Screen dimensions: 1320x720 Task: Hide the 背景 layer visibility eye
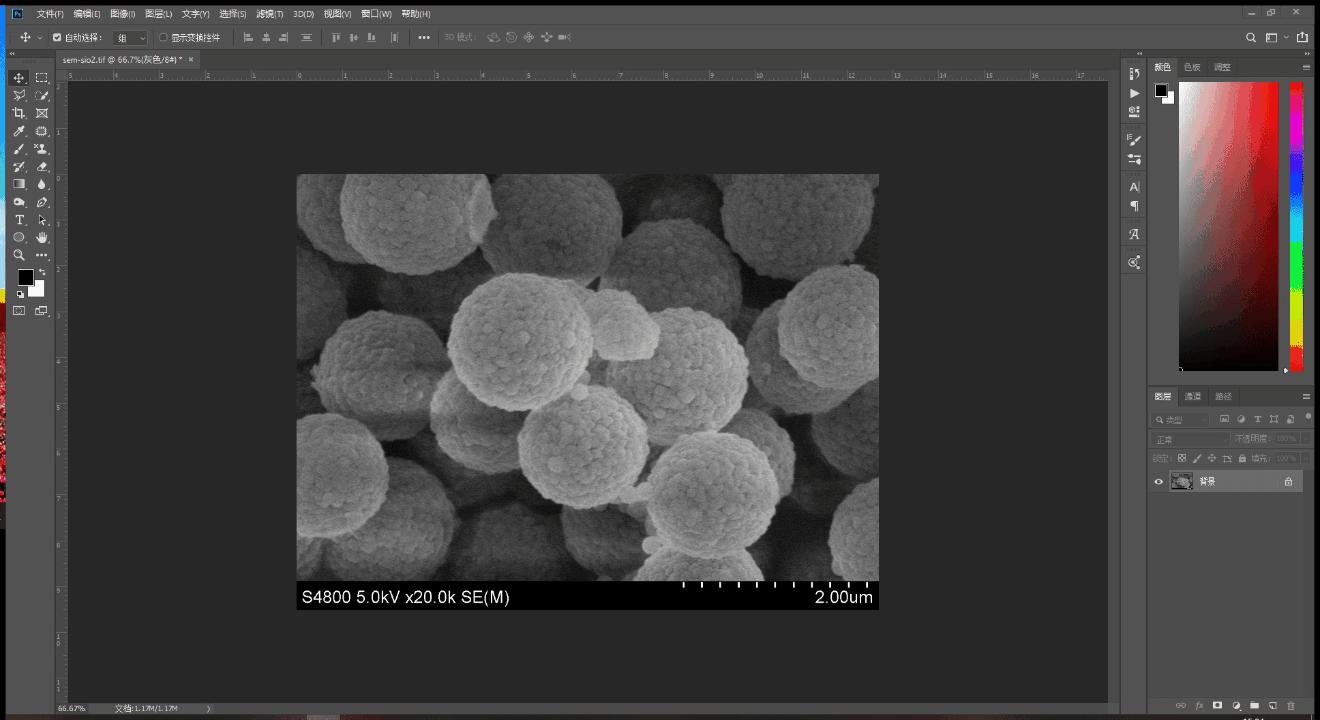pos(1158,482)
